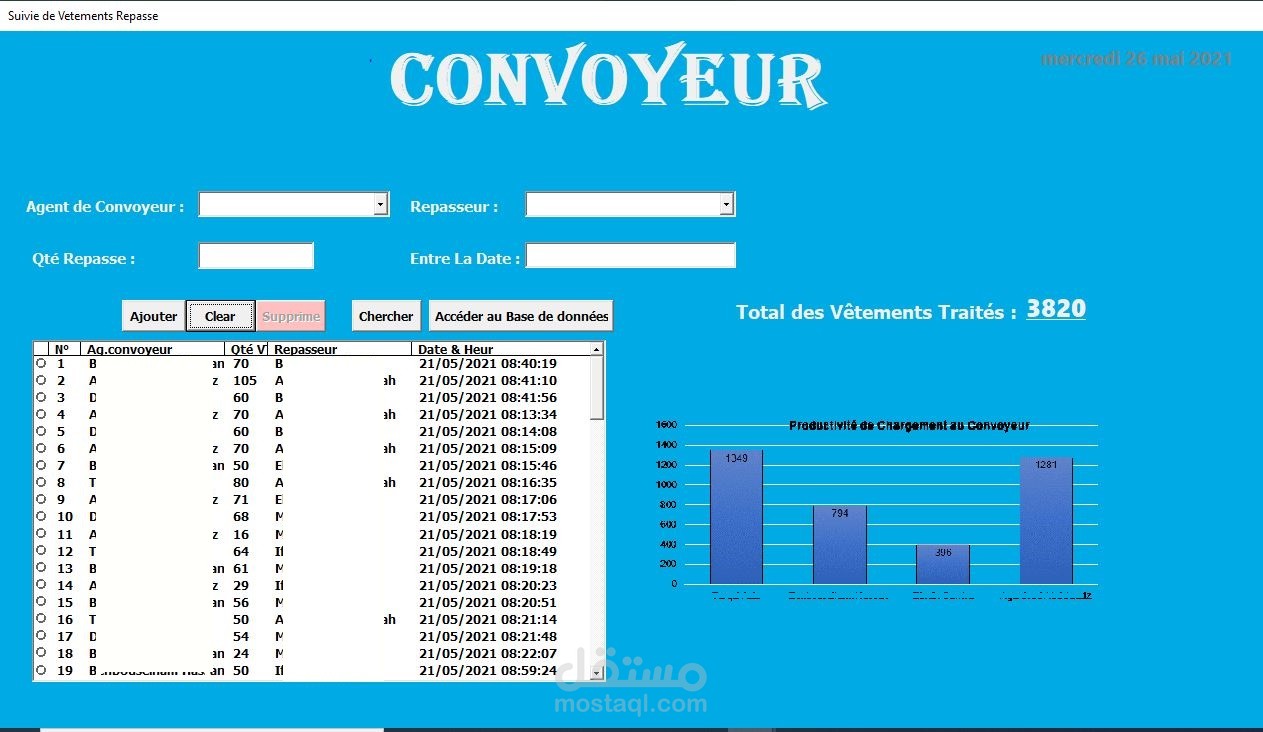
Task: Click the chart bar labeled 1349
Action: [736, 517]
